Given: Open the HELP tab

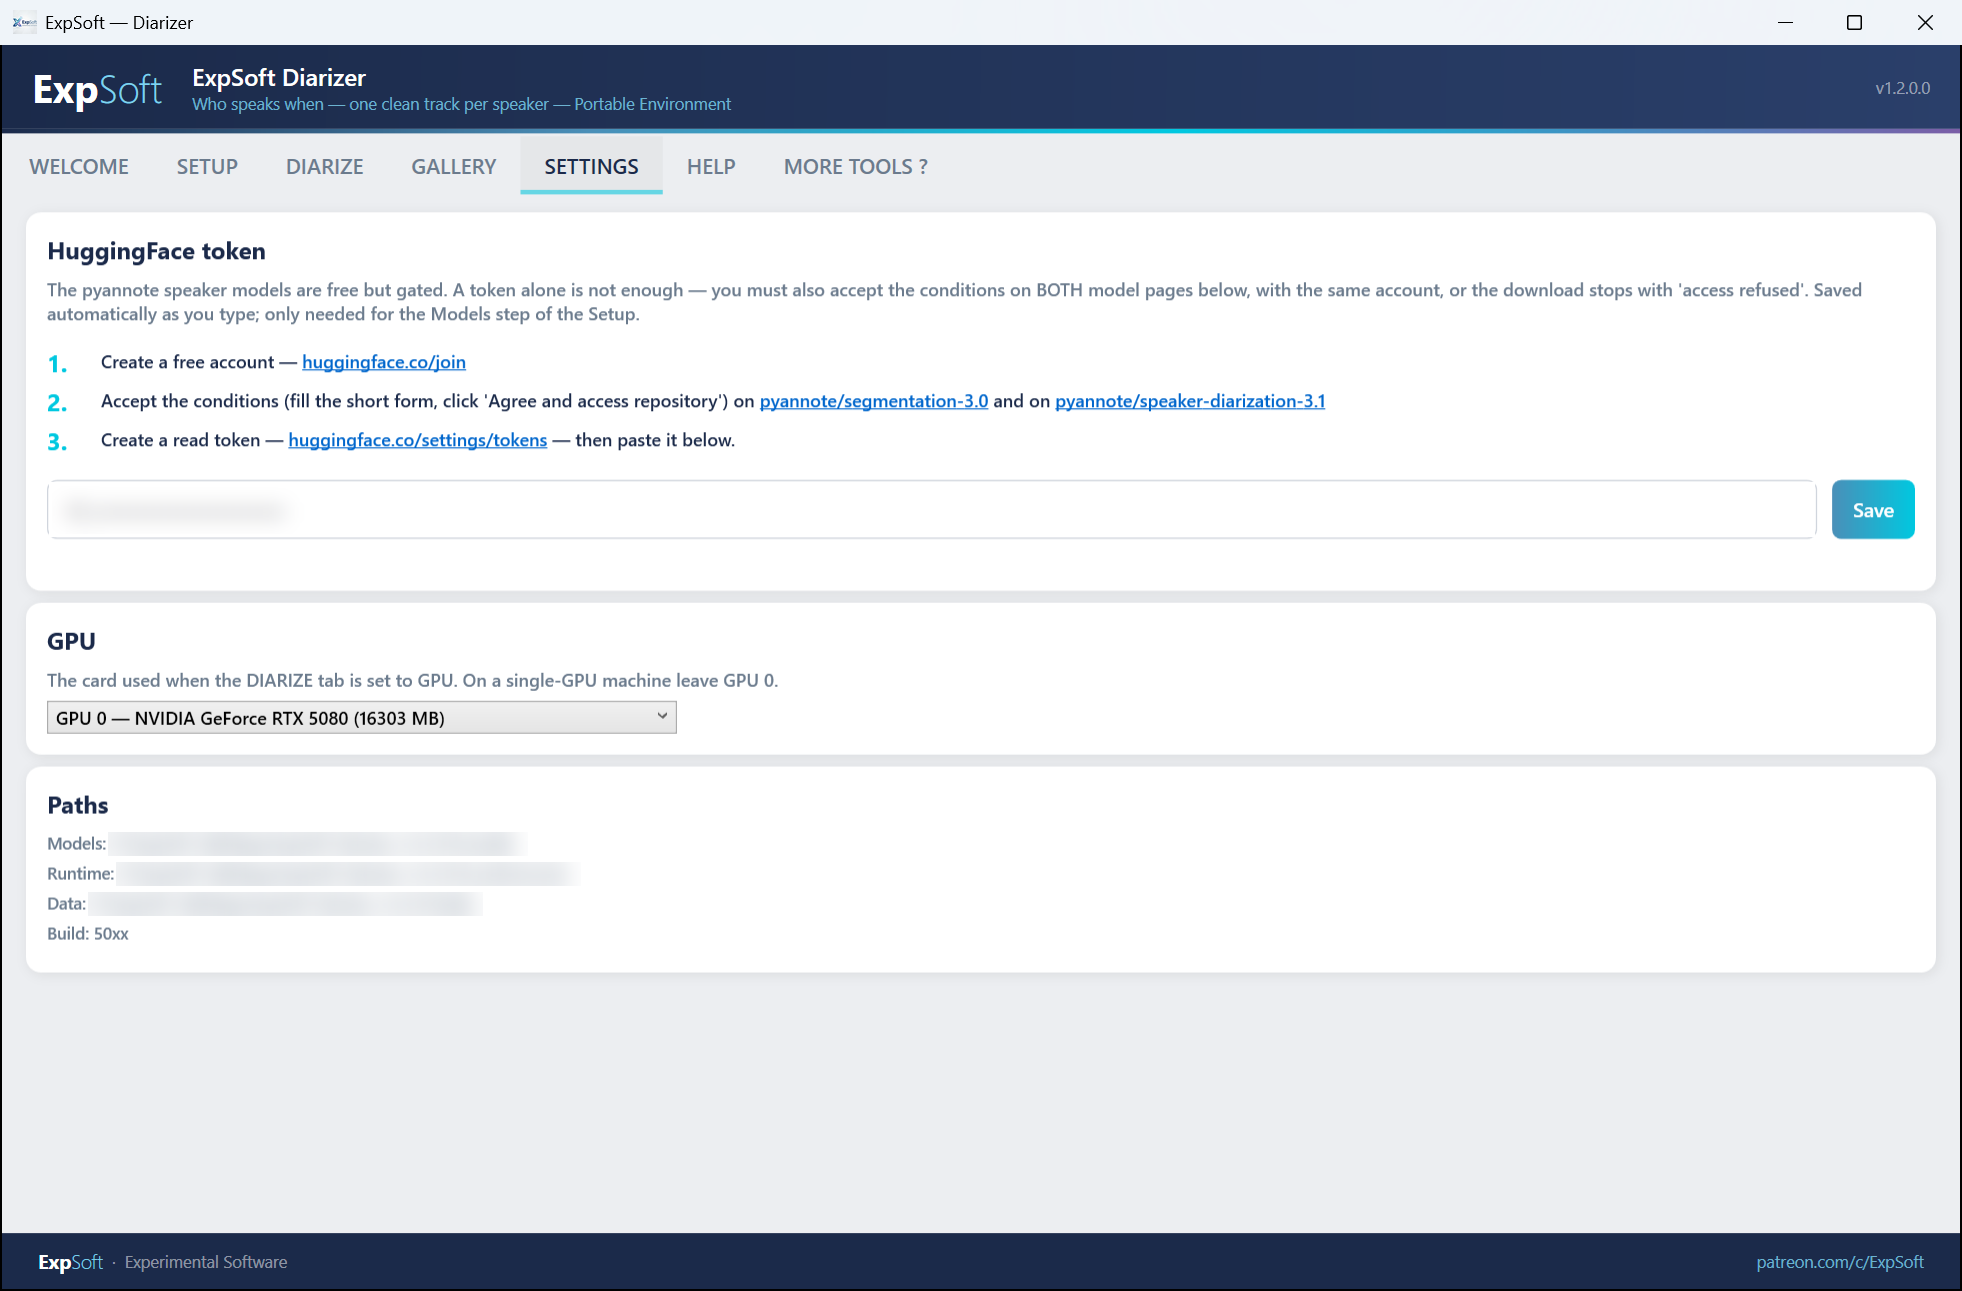Looking at the screenshot, I should [711, 166].
